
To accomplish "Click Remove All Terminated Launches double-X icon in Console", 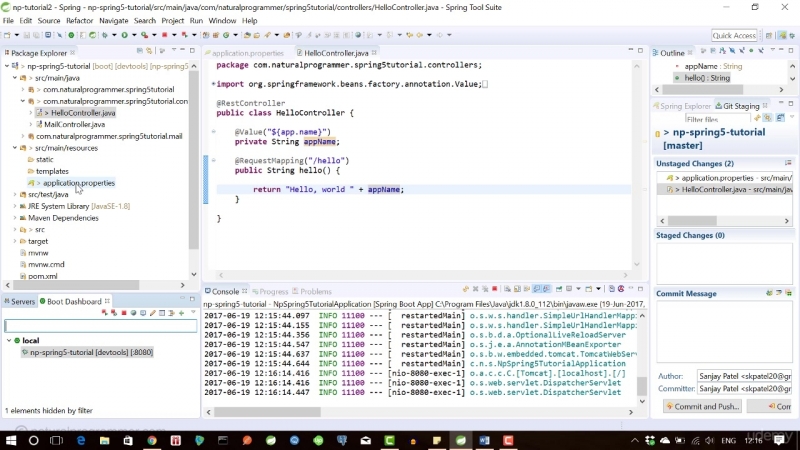I will click(485, 289).
